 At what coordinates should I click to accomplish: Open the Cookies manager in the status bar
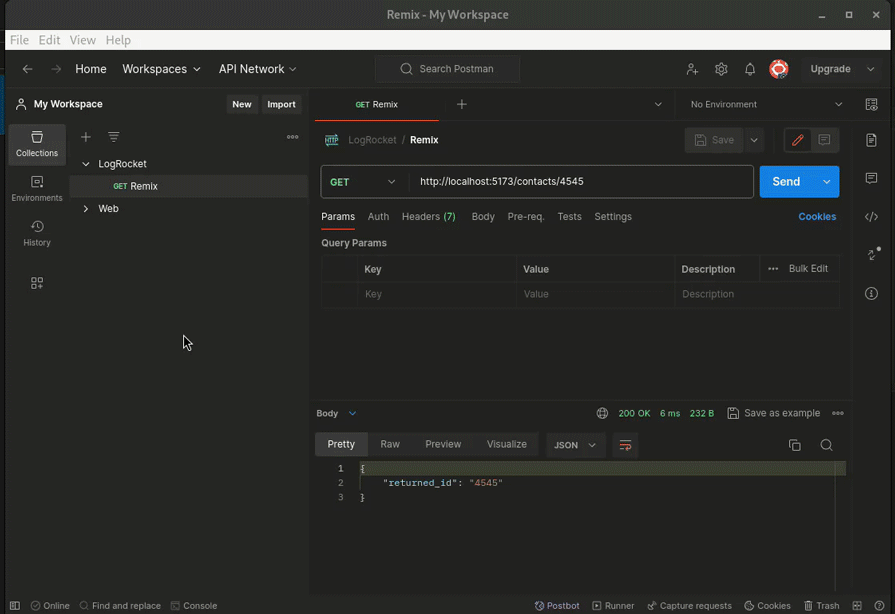[x=767, y=605]
